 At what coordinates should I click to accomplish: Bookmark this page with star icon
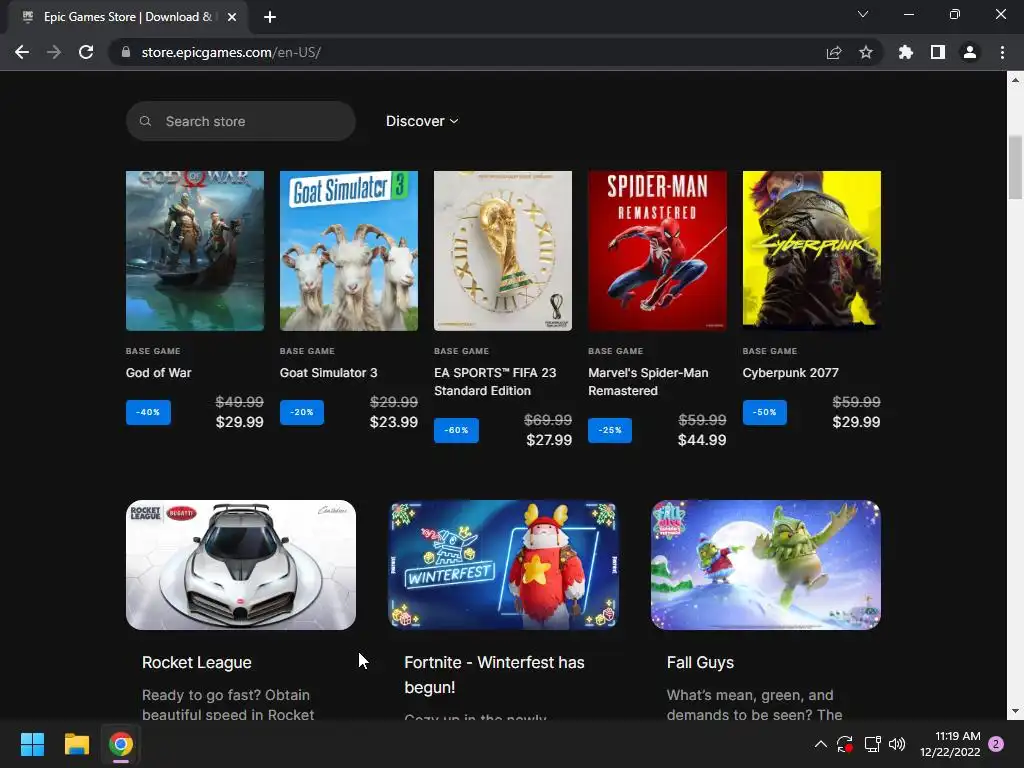pyautogui.click(x=866, y=52)
